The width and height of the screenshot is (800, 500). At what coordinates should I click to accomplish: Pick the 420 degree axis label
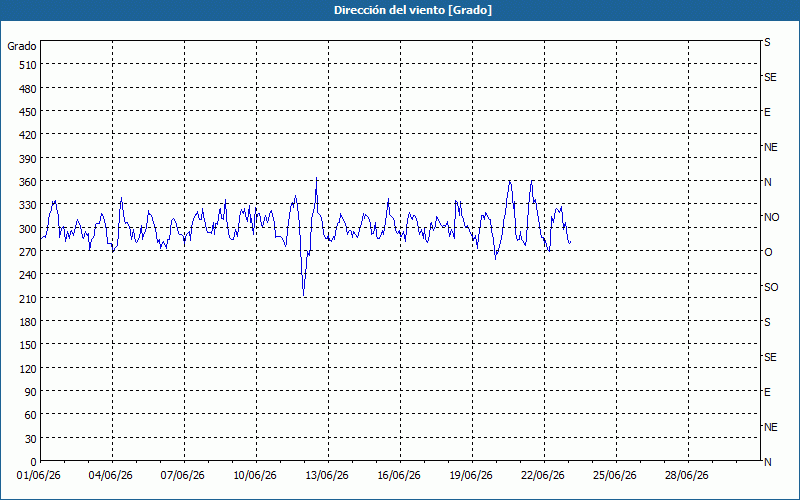tap(28, 135)
